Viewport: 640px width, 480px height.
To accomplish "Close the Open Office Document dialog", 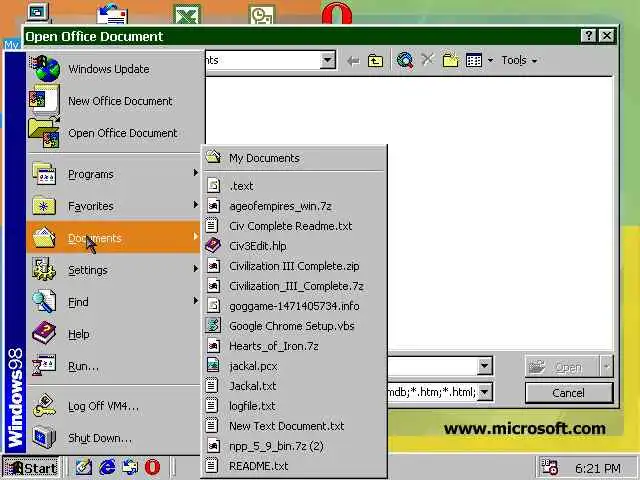I will (x=607, y=36).
